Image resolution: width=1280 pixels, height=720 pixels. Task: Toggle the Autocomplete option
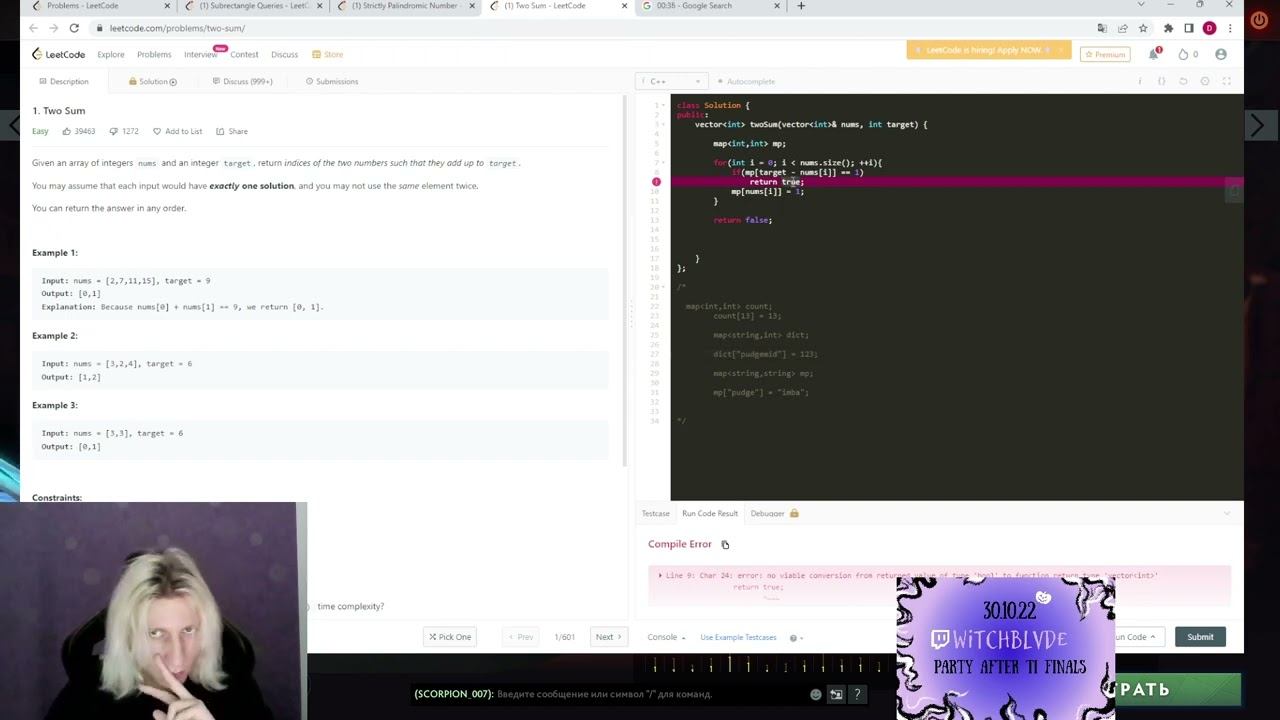pos(745,81)
